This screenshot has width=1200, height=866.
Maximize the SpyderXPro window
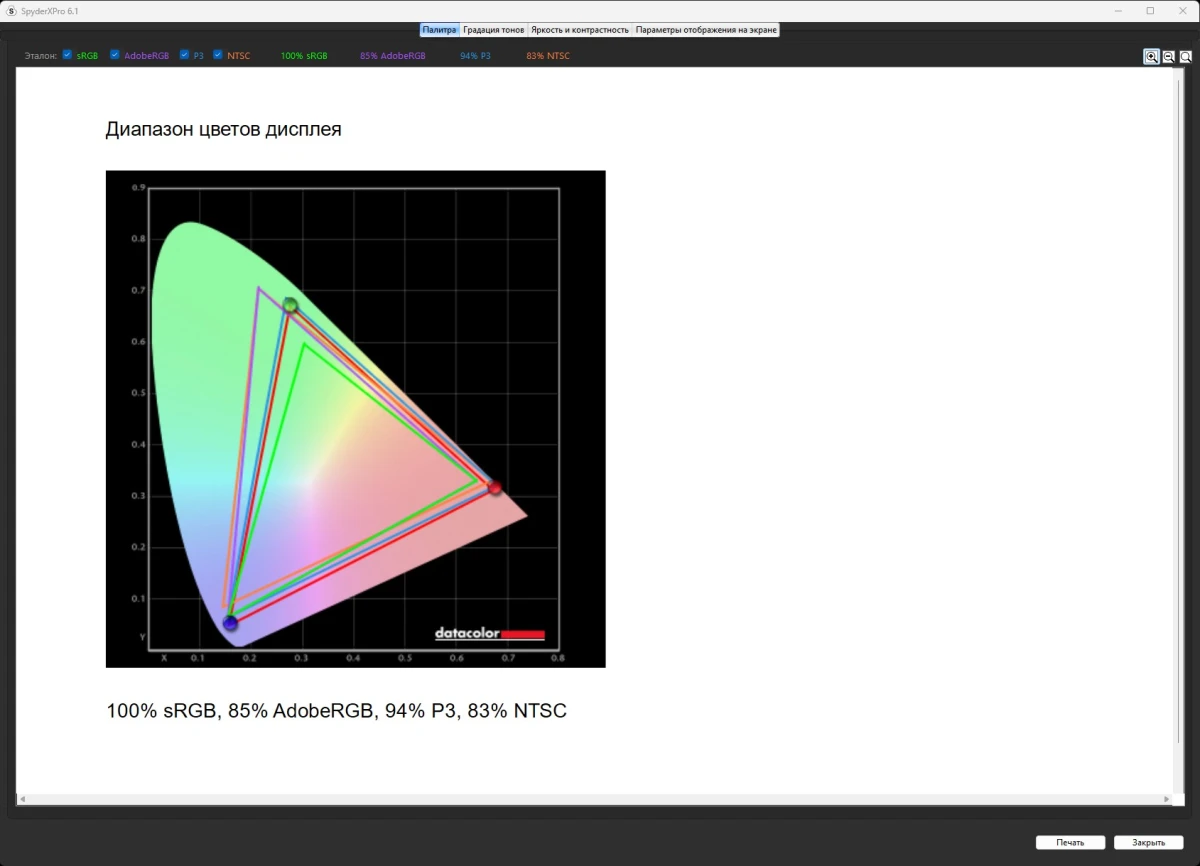[1150, 10]
